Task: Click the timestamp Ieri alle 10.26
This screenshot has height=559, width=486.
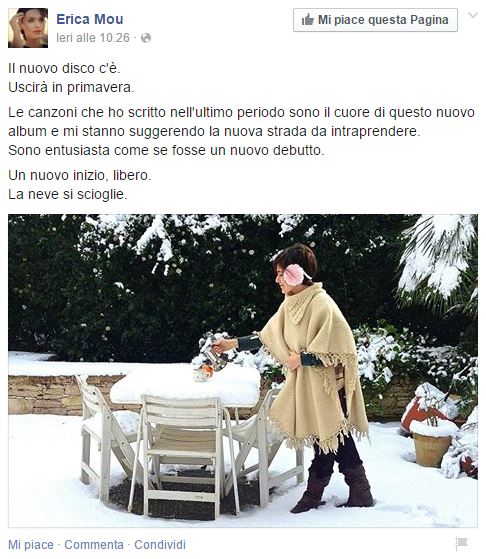Action: 93,38
